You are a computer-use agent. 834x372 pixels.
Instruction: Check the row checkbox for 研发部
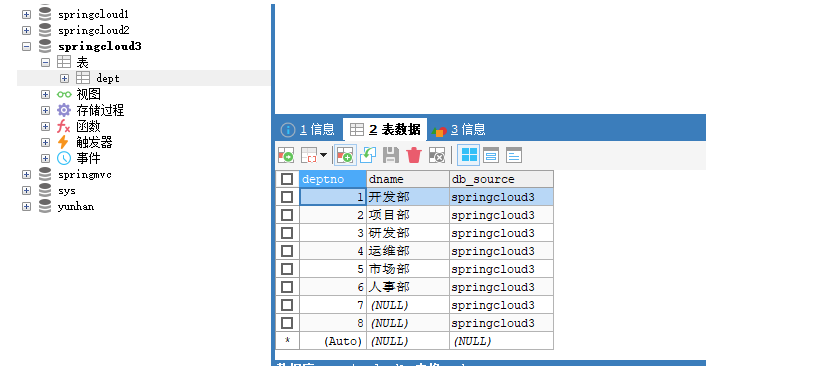[x=287, y=233]
